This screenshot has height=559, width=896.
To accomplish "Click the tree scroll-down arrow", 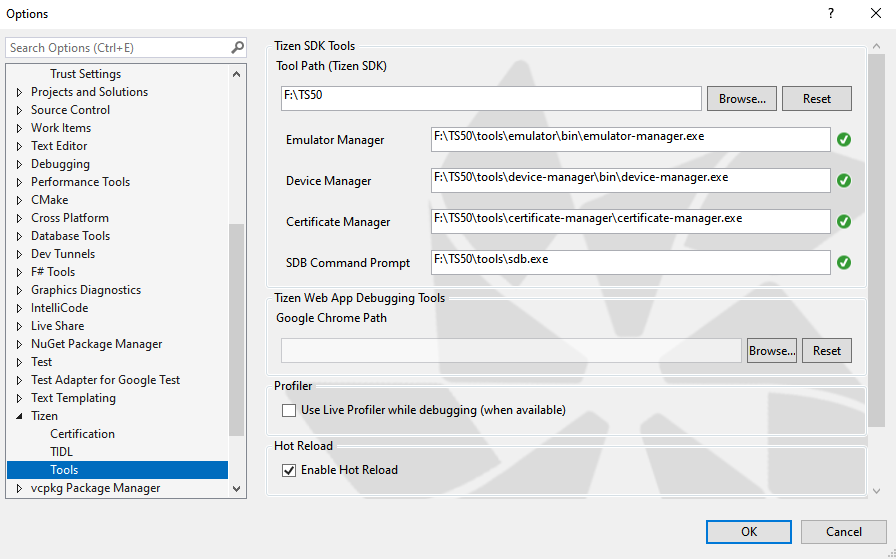I will click(237, 489).
